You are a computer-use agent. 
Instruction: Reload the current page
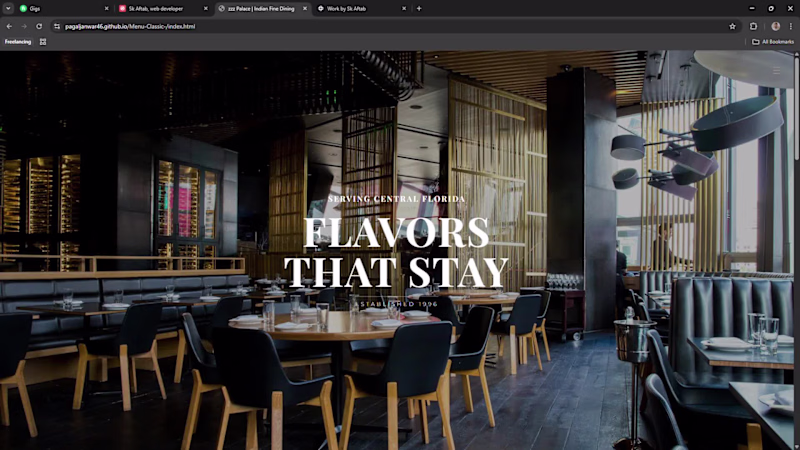click(x=39, y=26)
